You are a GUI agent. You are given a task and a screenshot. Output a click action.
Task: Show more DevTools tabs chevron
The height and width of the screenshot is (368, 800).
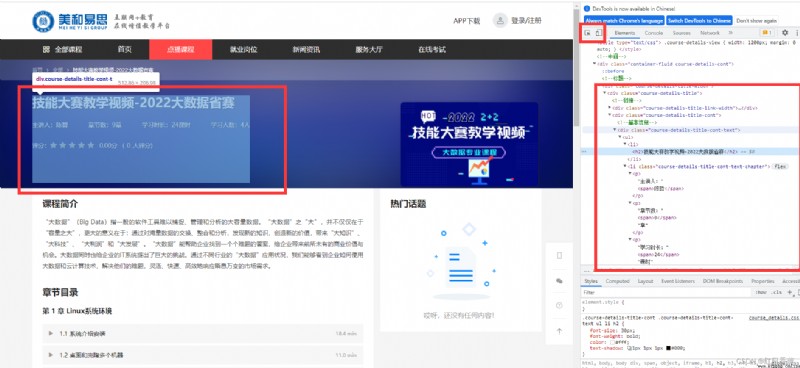[x=731, y=33]
